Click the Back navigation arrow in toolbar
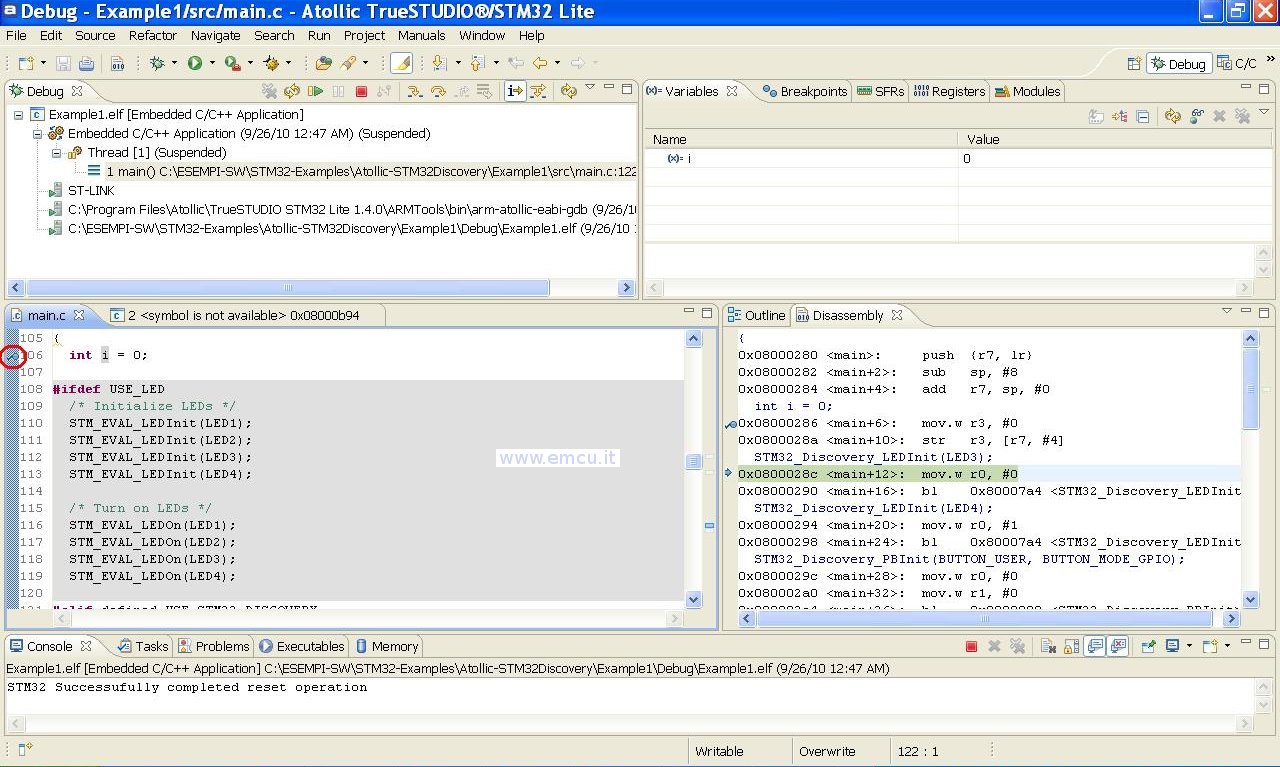This screenshot has width=1280, height=767. [540, 63]
